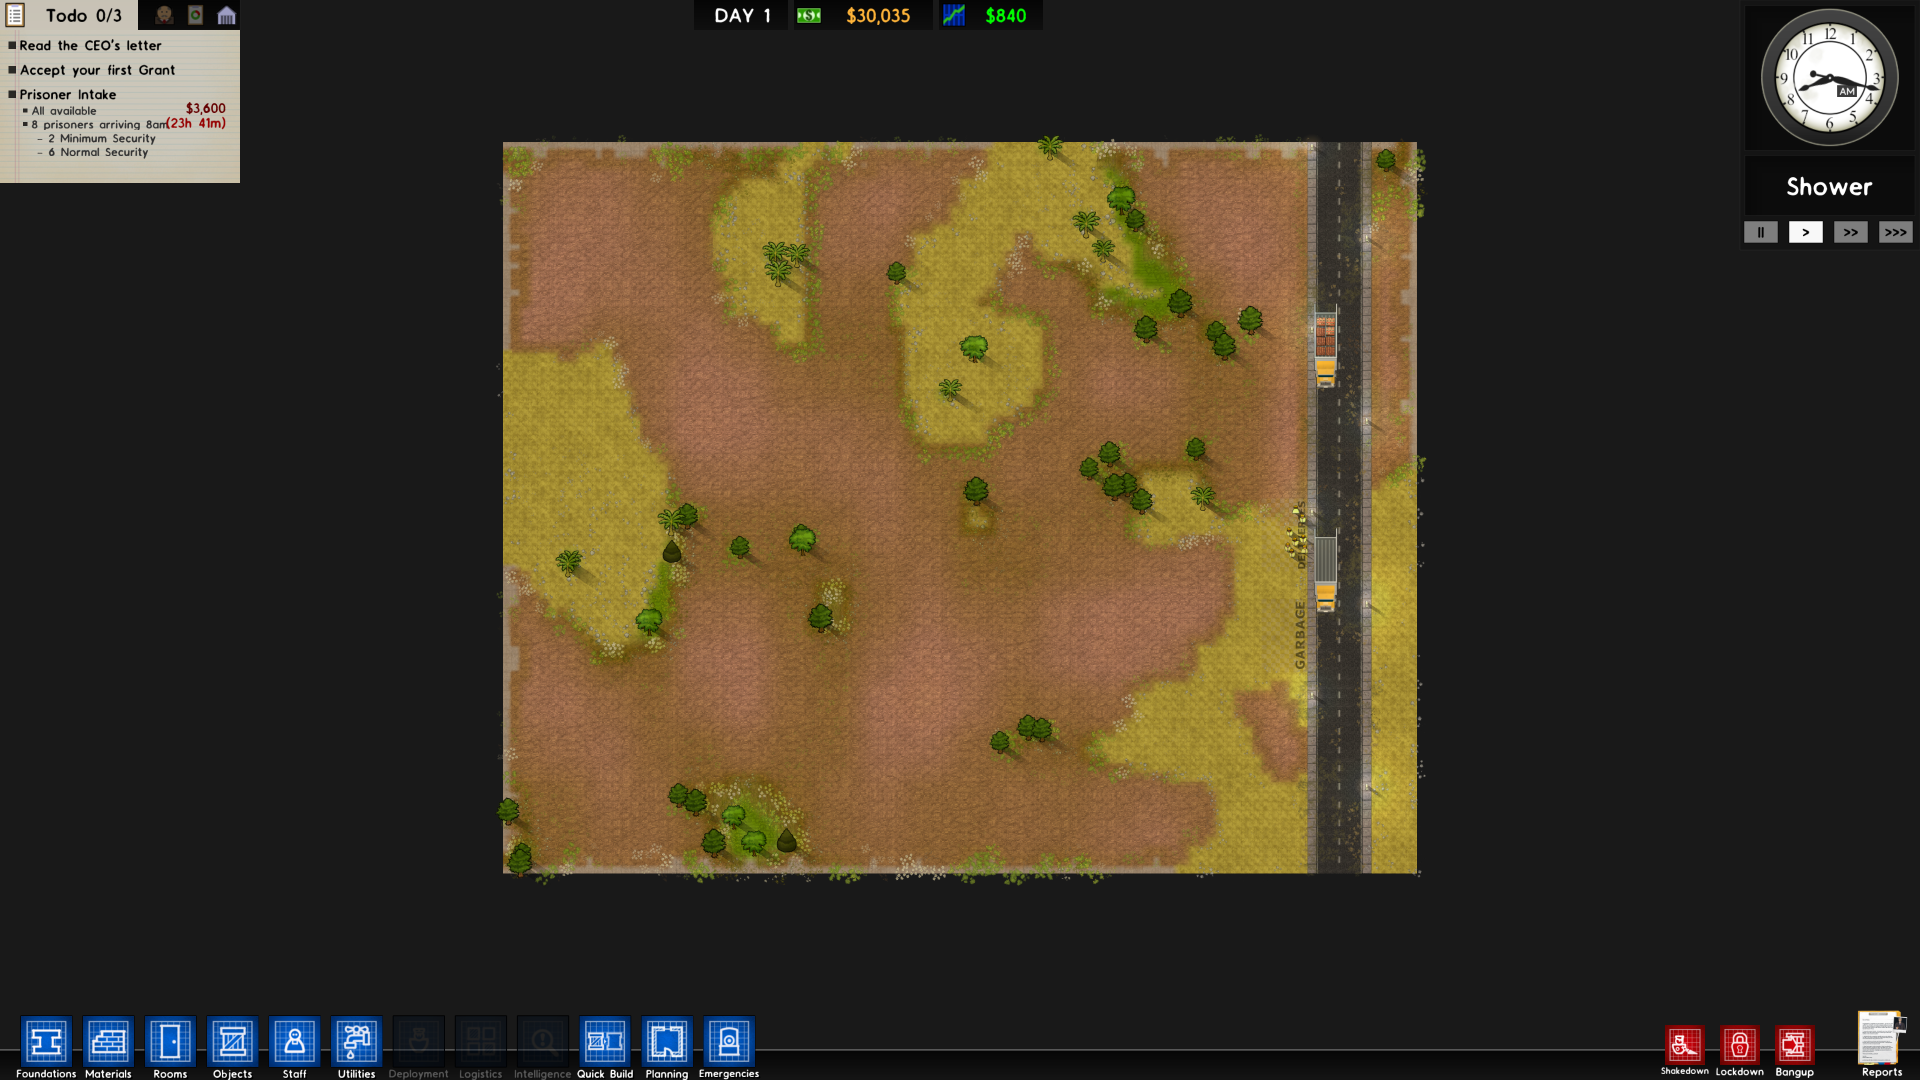The image size is (1920, 1080).
Task: Open the Quick Build menu
Action: [x=604, y=1042]
